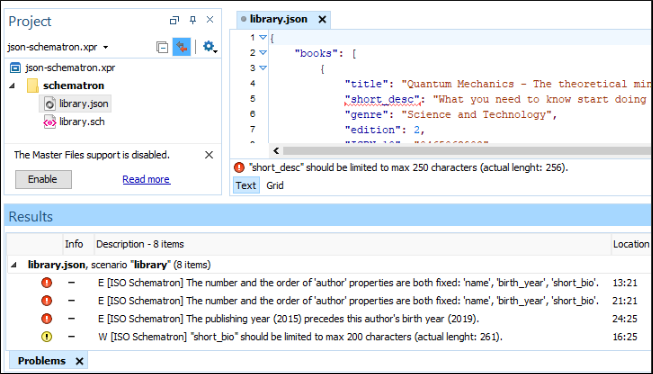Switch to the library.json editor tab
The width and height of the screenshot is (653, 374).
pyautogui.click(x=278, y=19)
